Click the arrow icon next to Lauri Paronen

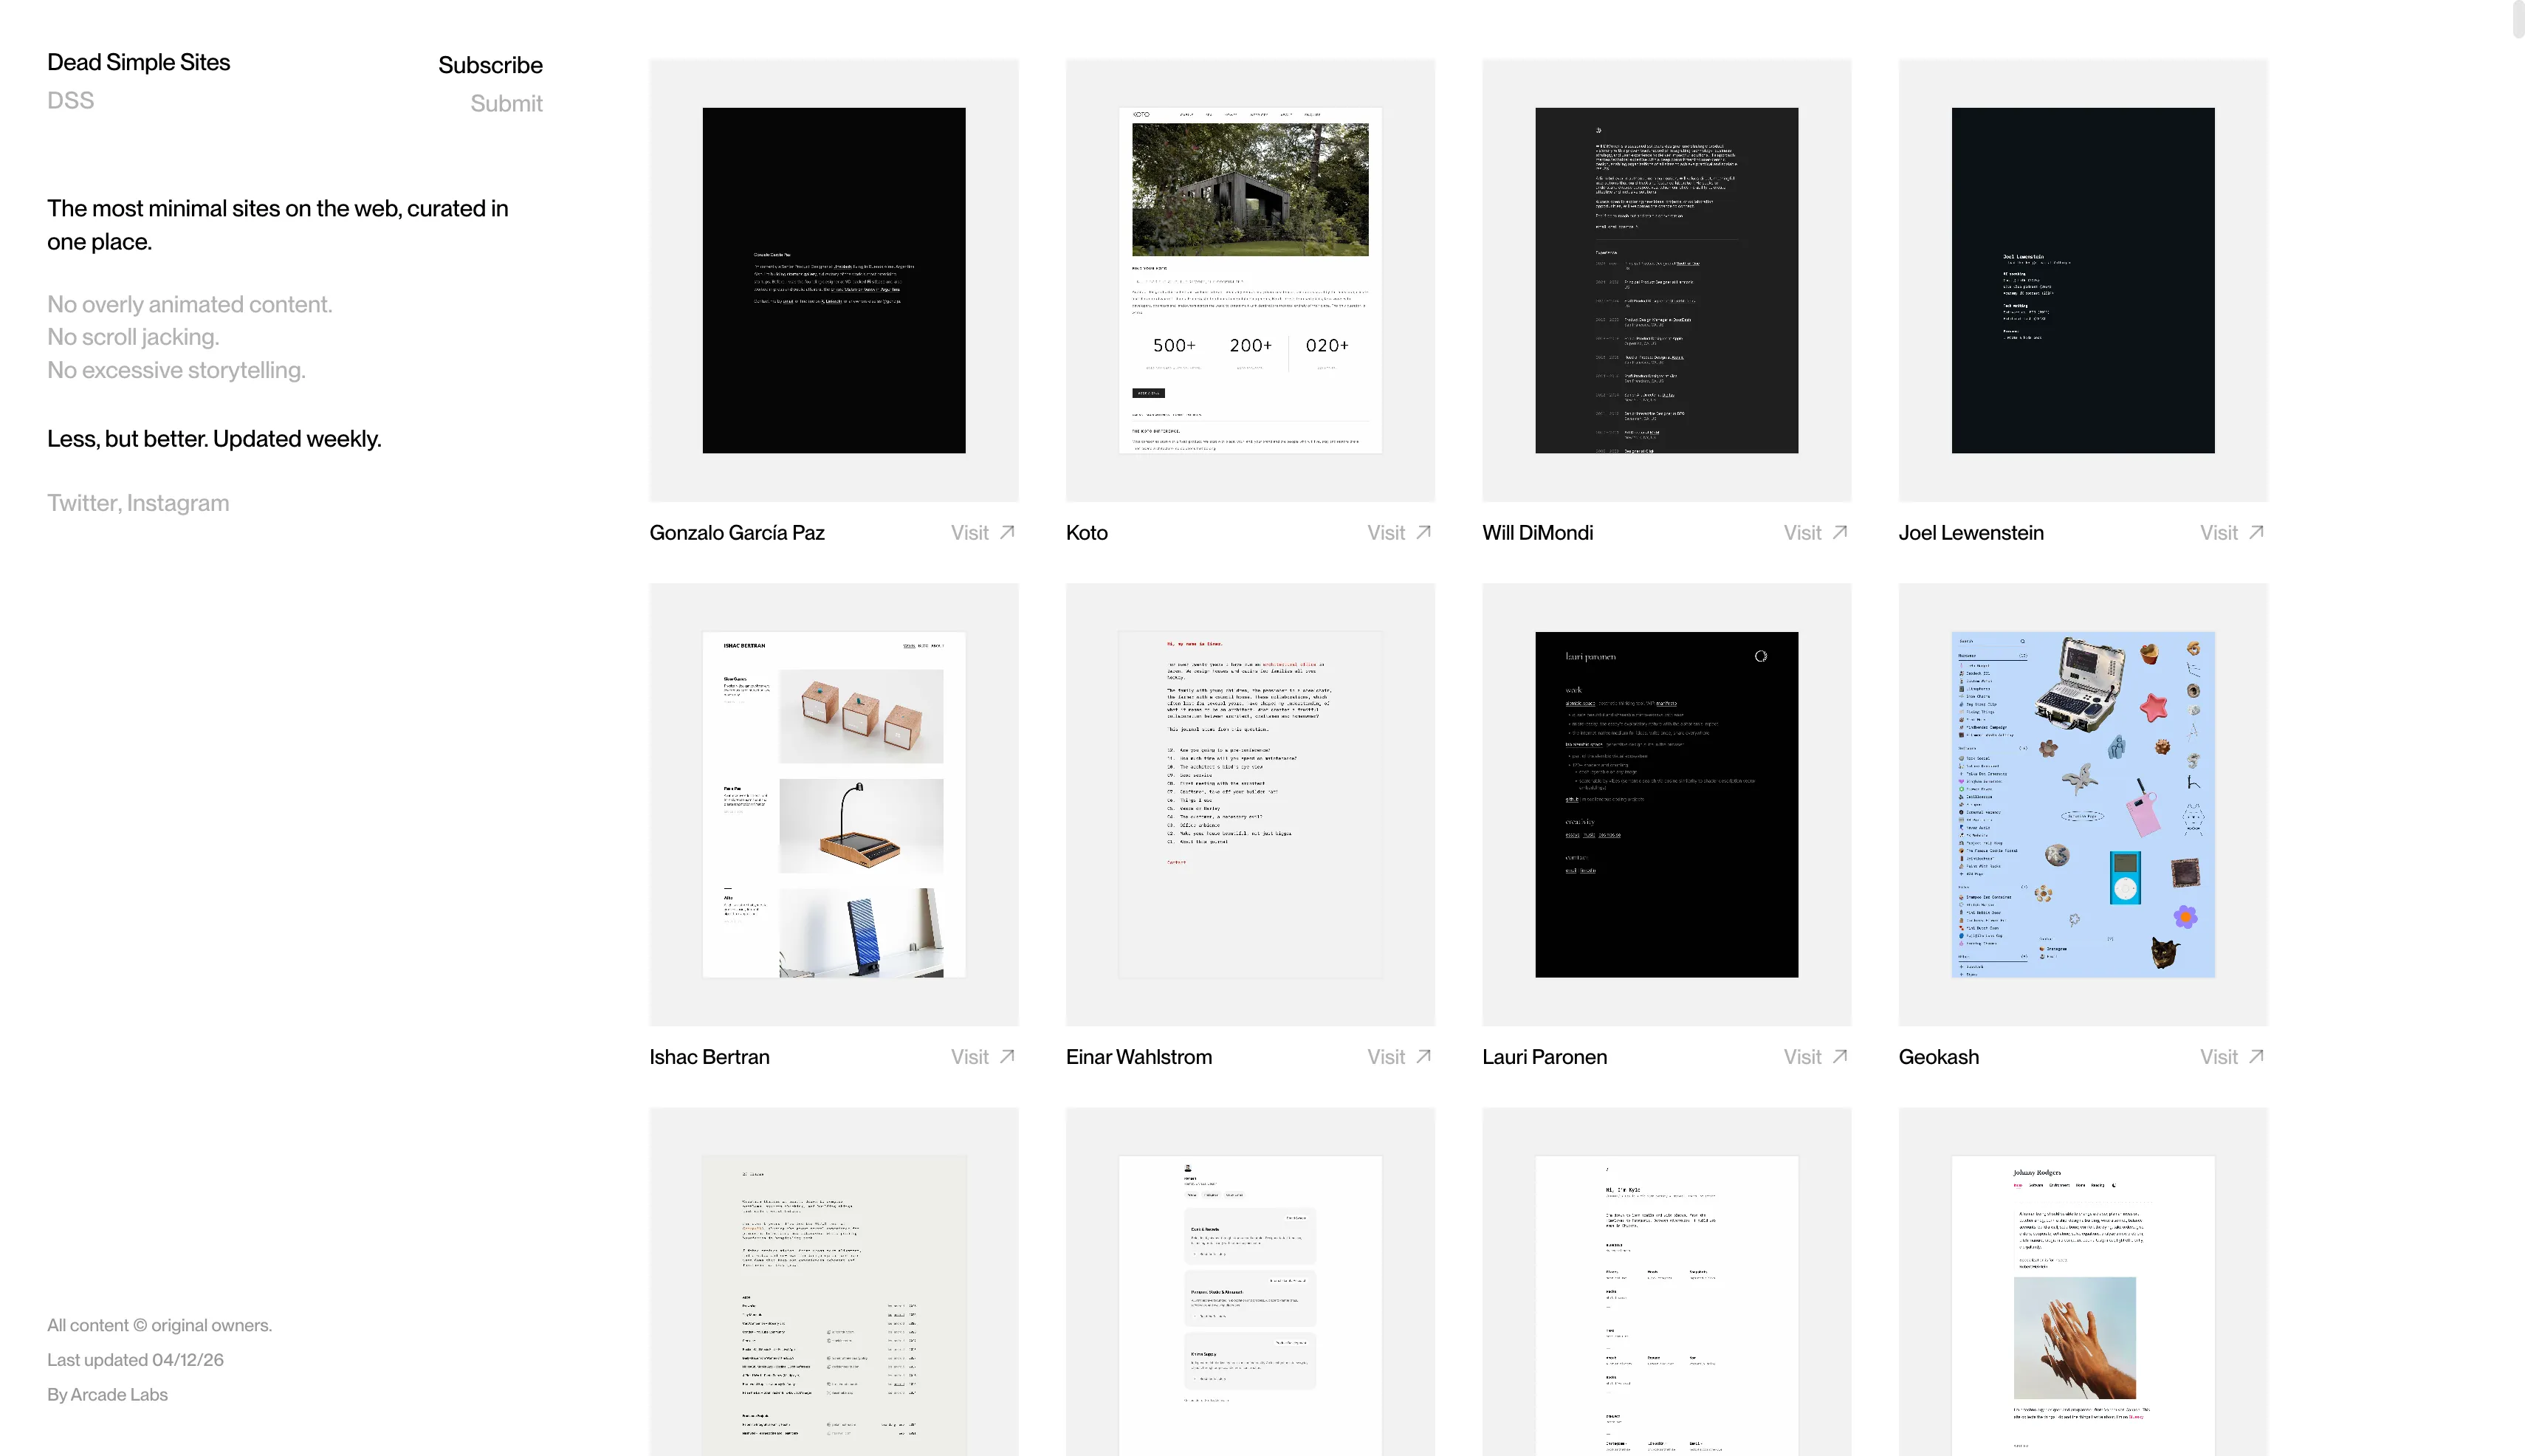click(x=1839, y=1056)
